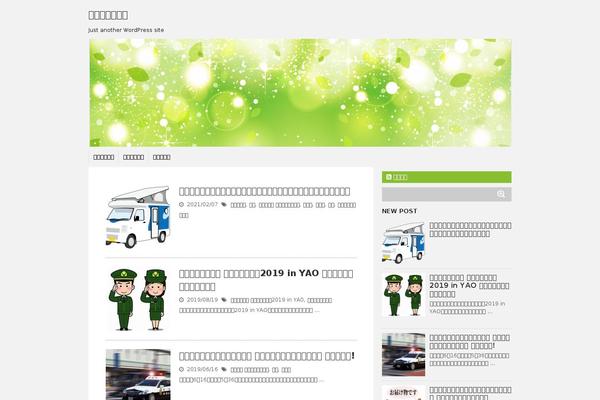
Task: Open the large saluting officers thumbnail
Action: pos(138,299)
